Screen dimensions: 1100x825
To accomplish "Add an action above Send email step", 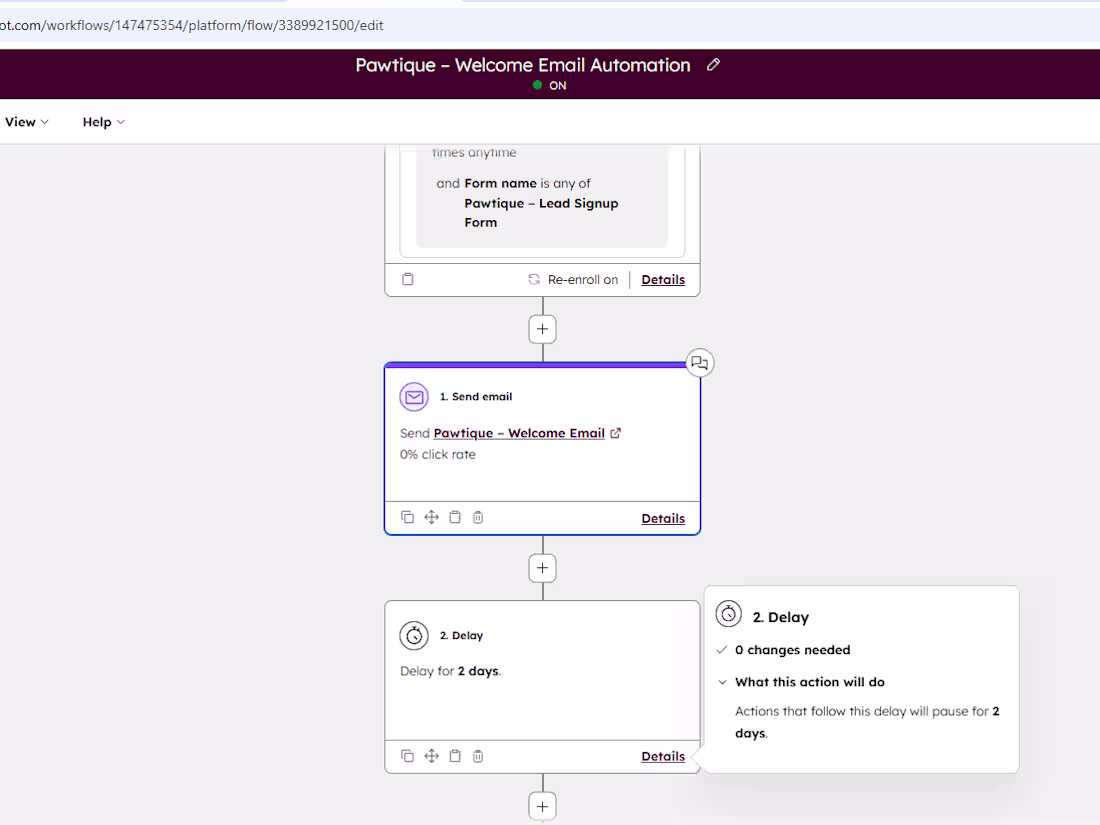I will [x=542, y=329].
